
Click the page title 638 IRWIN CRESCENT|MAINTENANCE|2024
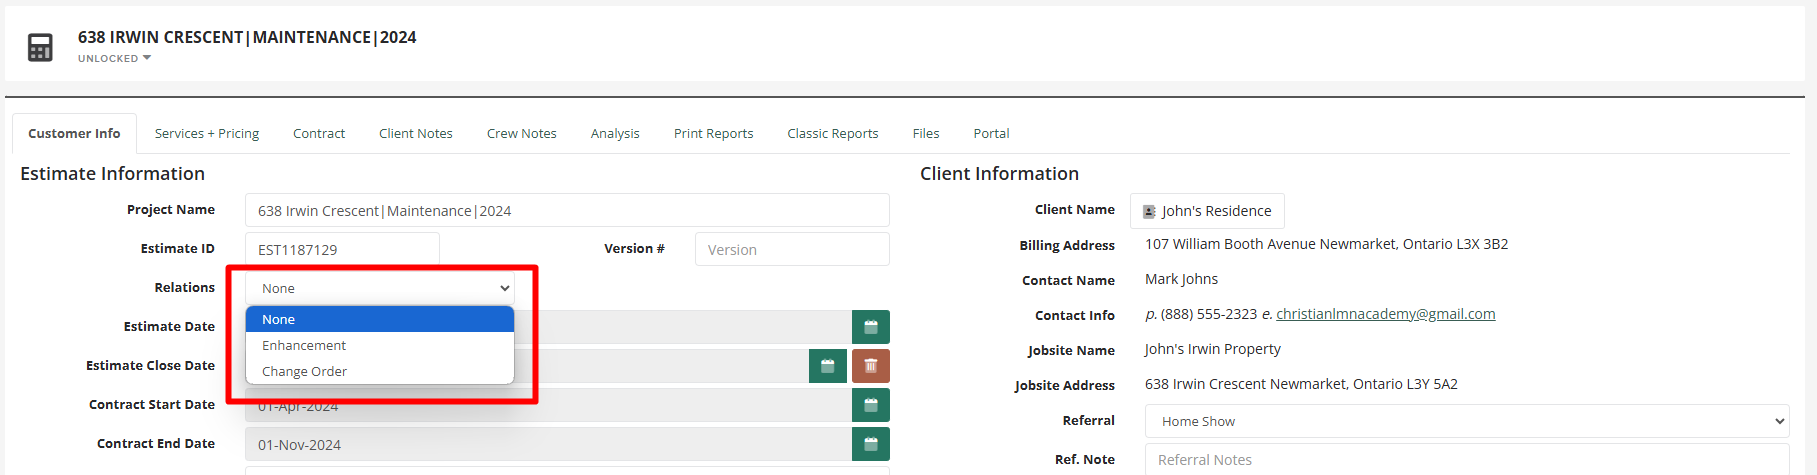point(247,37)
